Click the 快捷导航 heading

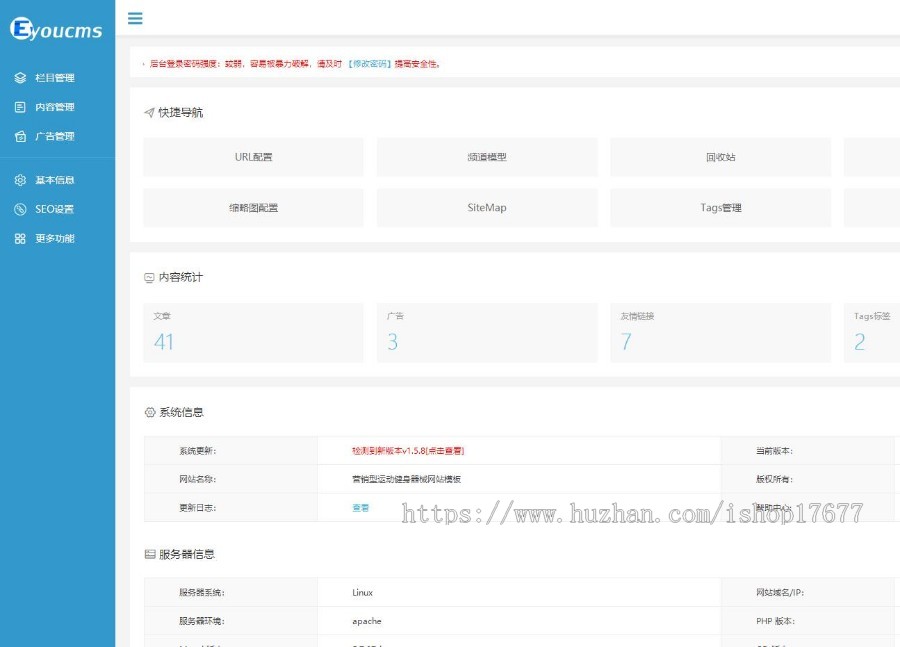pyautogui.click(x=181, y=113)
